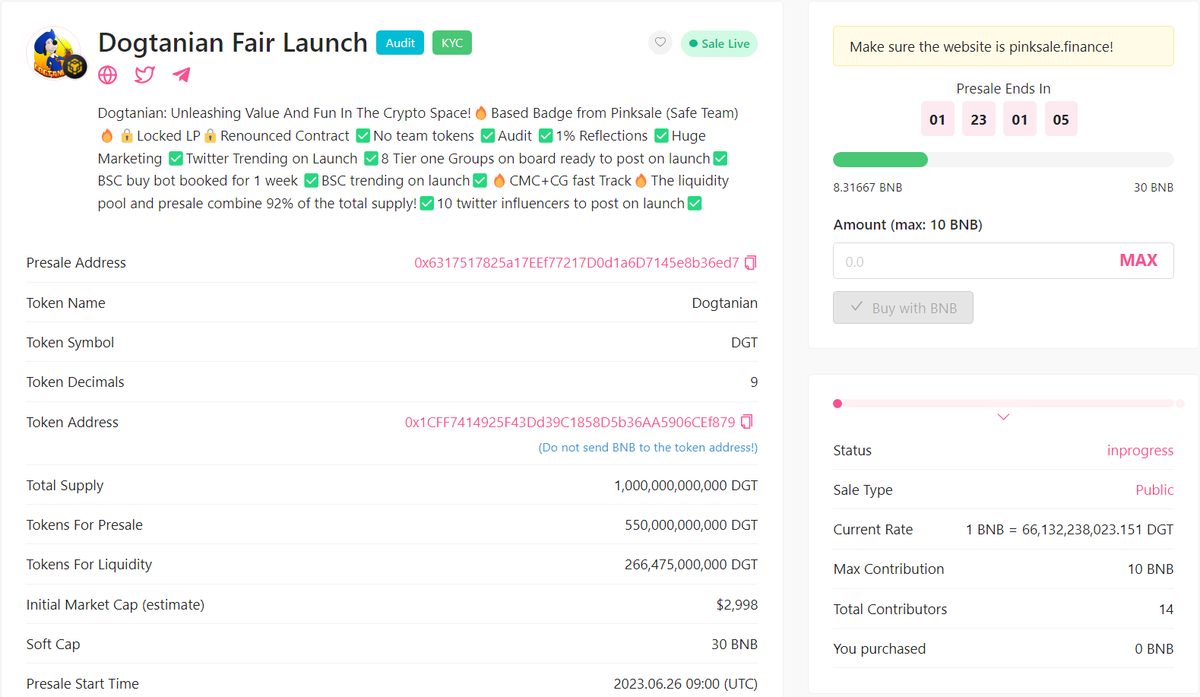The width and height of the screenshot is (1200, 697).
Task: Click the pink progress dot on the status slider
Action: pos(838,403)
